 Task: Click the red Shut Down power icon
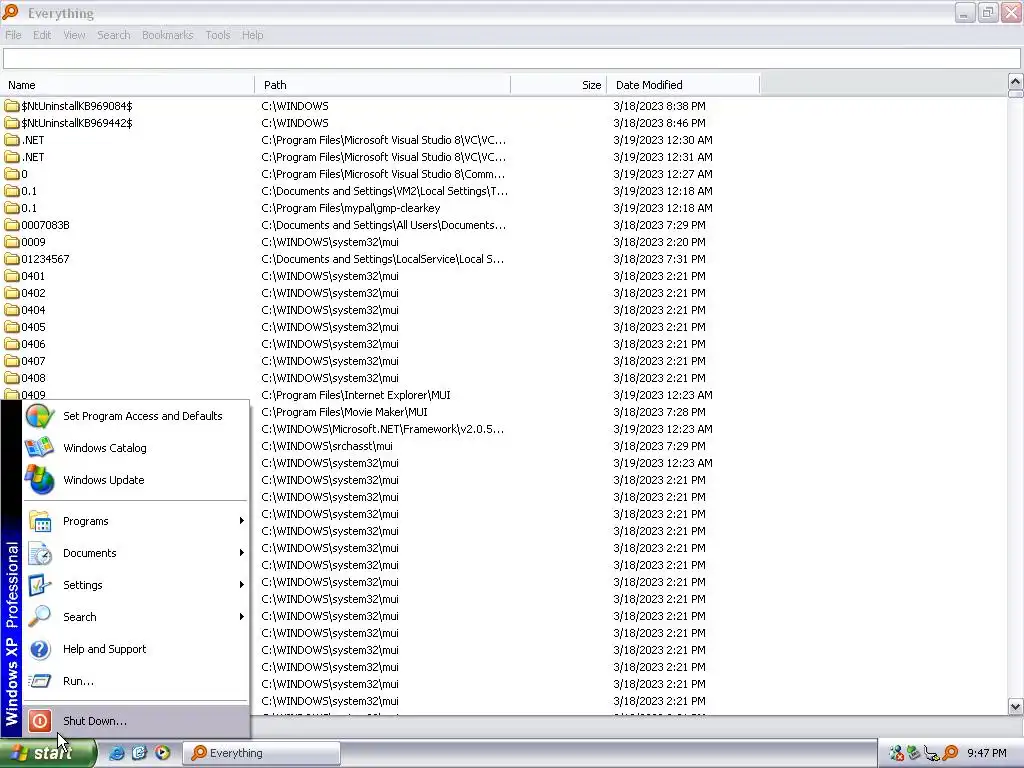(x=40, y=721)
